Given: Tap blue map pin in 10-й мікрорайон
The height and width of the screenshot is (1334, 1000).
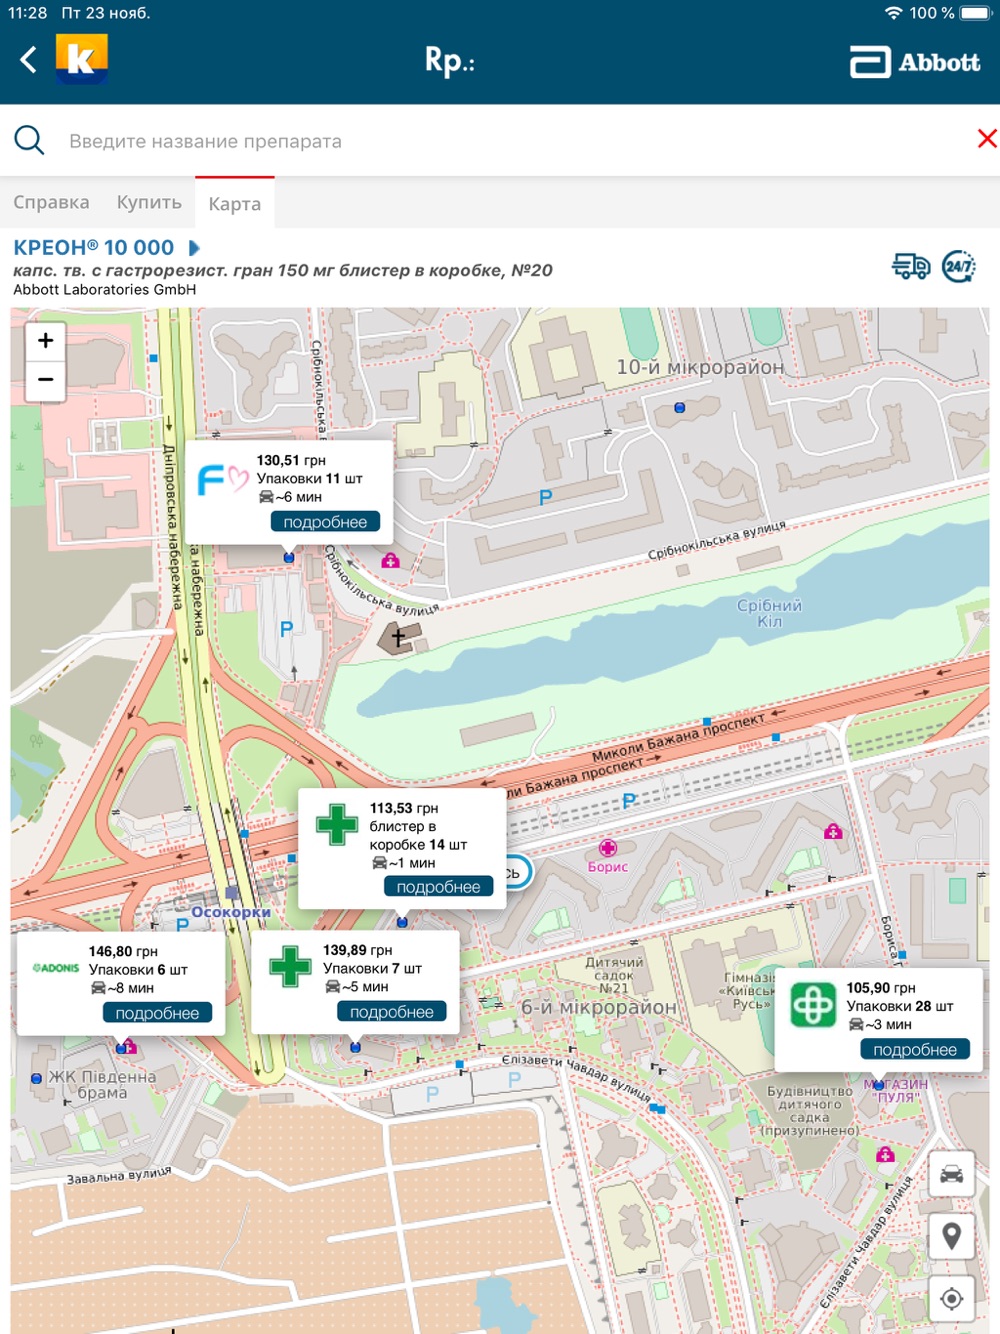Looking at the screenshot, I should pyautogui.click(x=680, y=408).
